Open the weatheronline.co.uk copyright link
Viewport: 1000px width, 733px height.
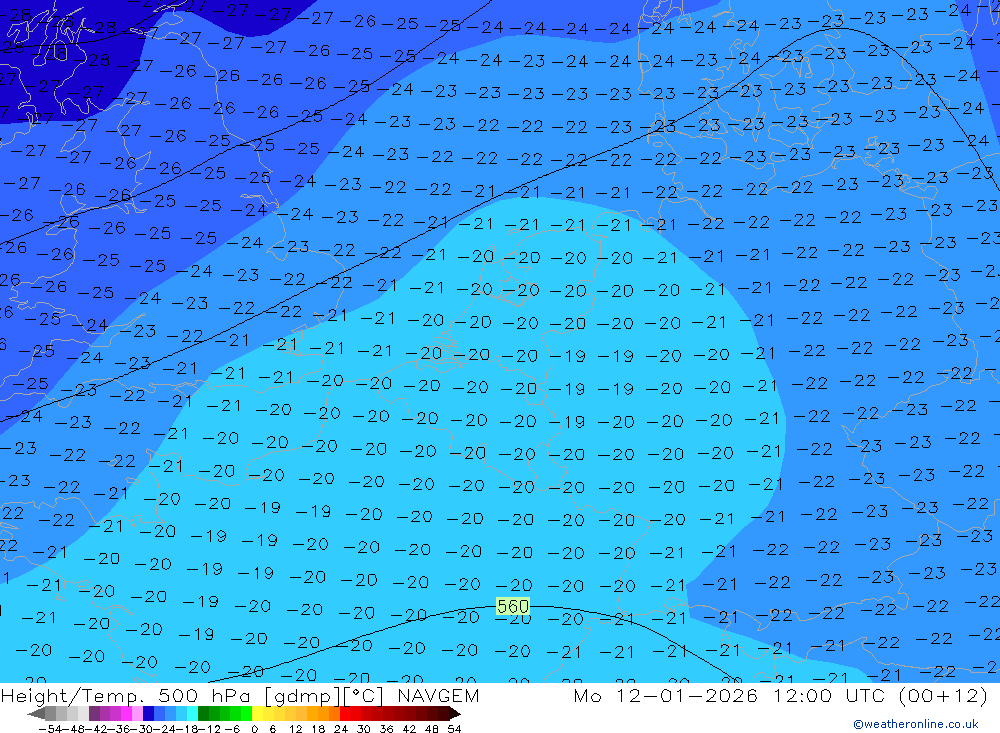[916, 724]
